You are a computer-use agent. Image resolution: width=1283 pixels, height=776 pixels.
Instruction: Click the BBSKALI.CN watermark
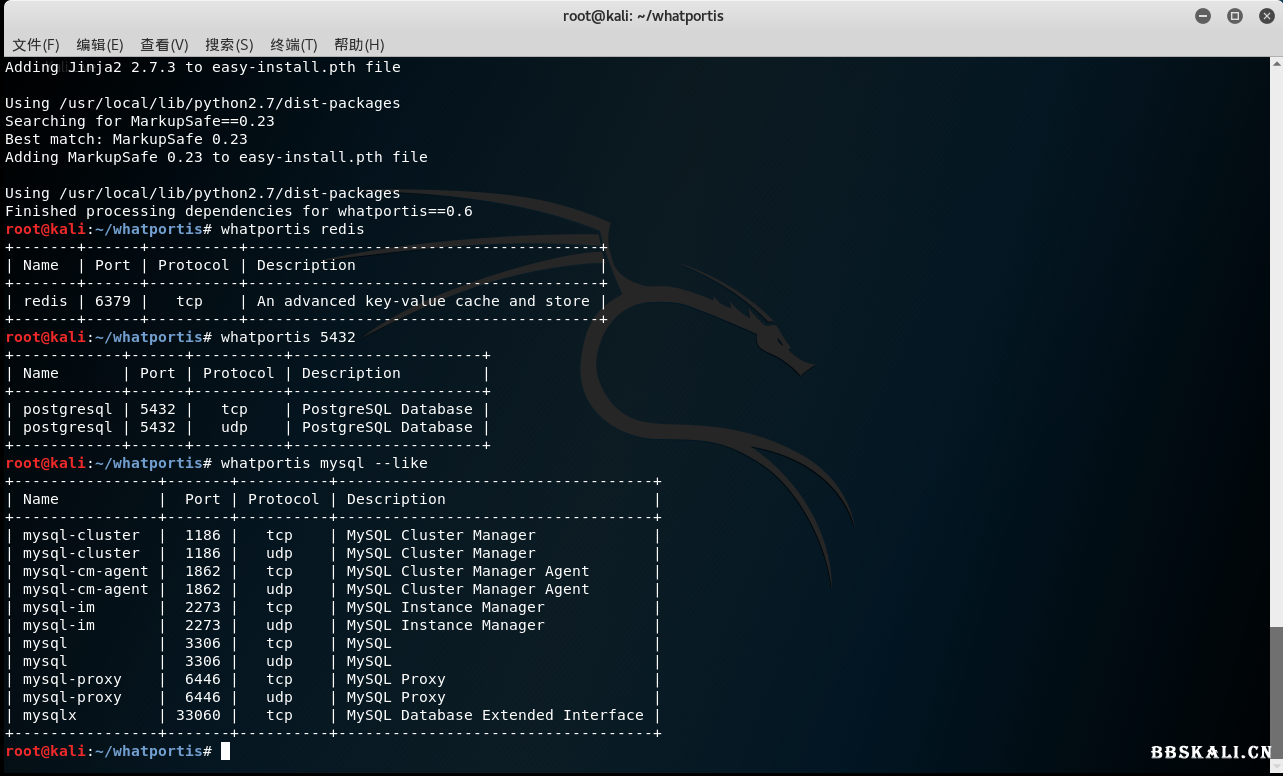point(1210,753)
